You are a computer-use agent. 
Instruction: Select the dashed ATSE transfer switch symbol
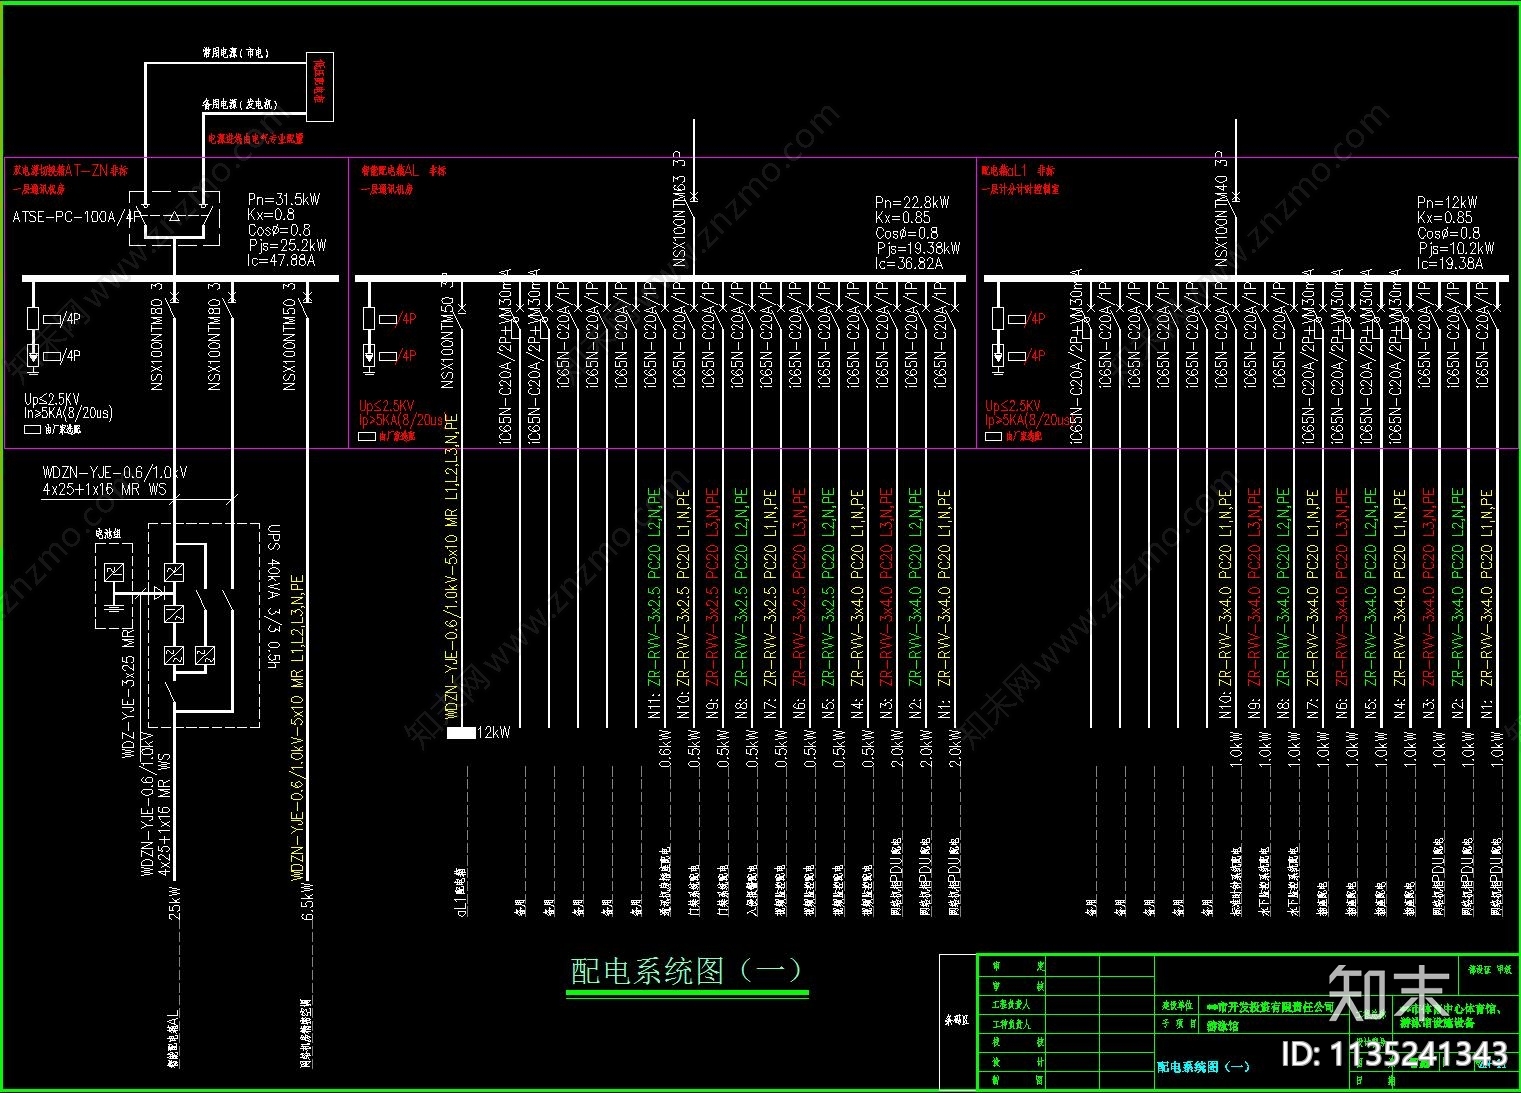[x=175, y=217]
